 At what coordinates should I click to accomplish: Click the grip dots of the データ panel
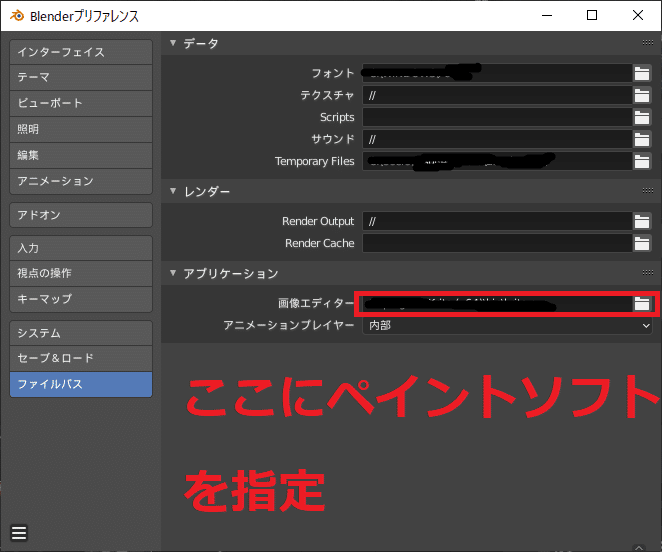[x=648, y=43]
